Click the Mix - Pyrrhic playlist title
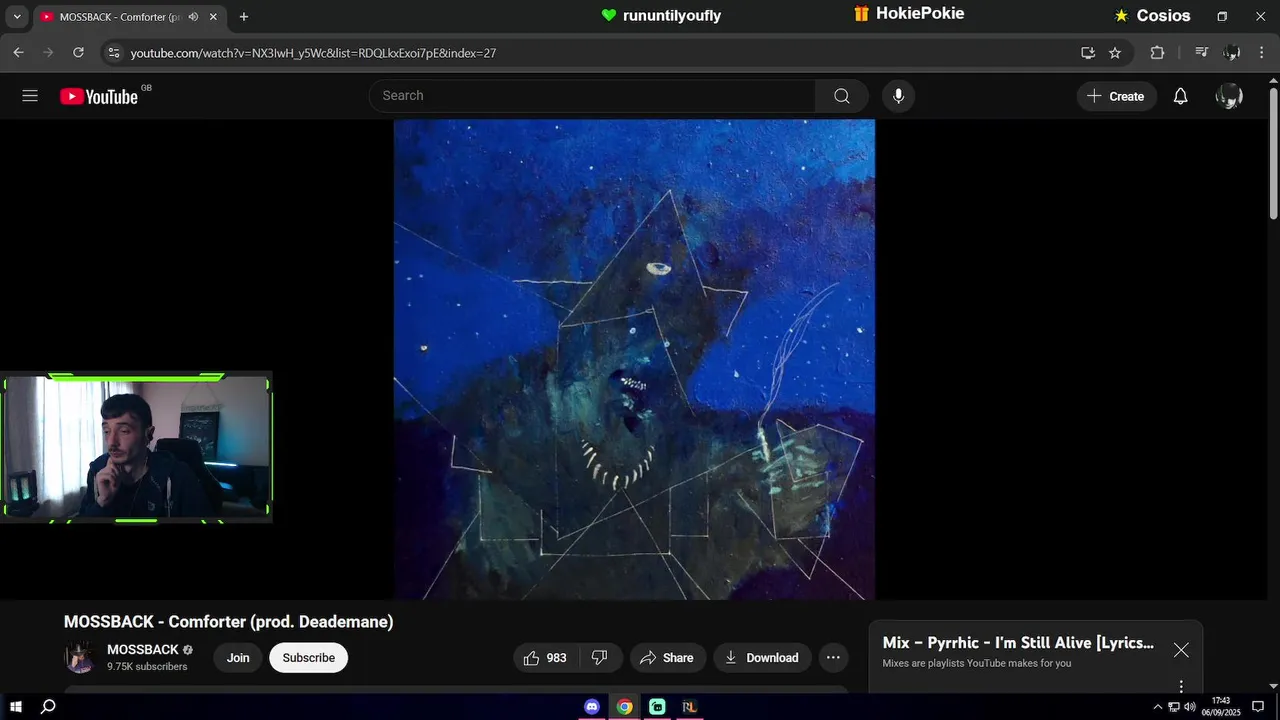Screen dimensions: 1280x720 pyautogui.click(x=1018, y=643)
